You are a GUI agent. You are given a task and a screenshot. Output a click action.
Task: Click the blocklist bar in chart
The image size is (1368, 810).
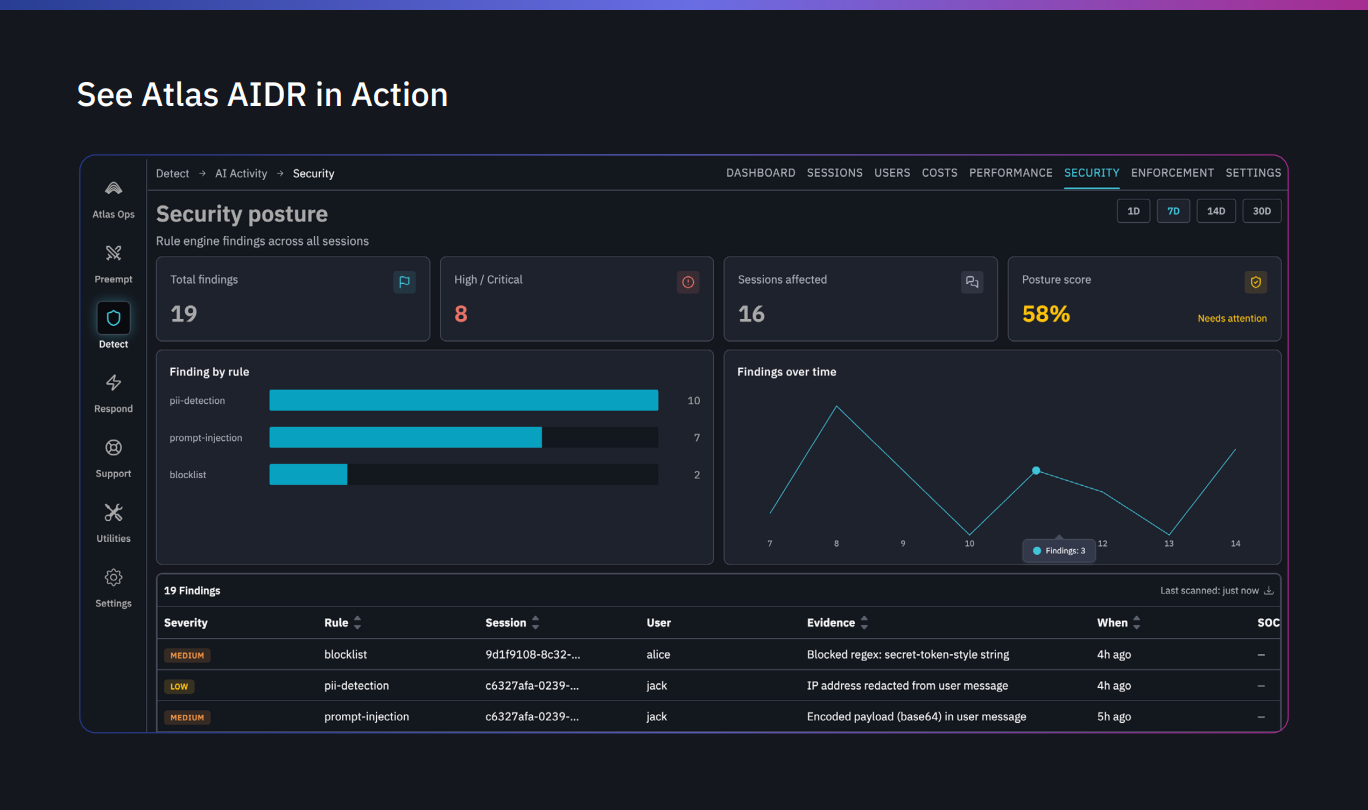pyautogui.click(x=308, y=474)
